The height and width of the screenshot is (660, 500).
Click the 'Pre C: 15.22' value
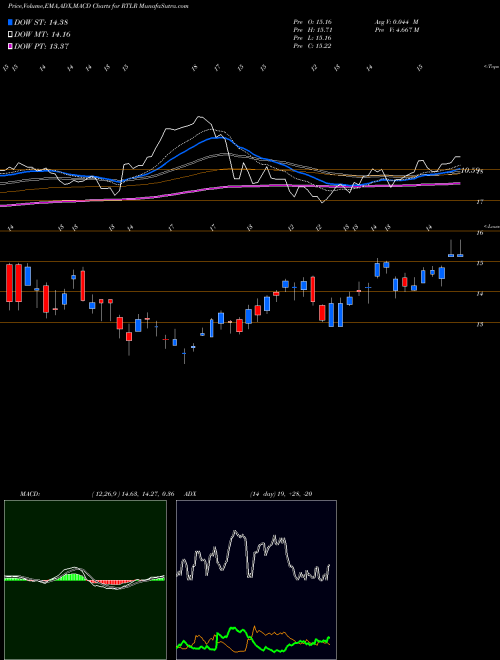point(312,46)
